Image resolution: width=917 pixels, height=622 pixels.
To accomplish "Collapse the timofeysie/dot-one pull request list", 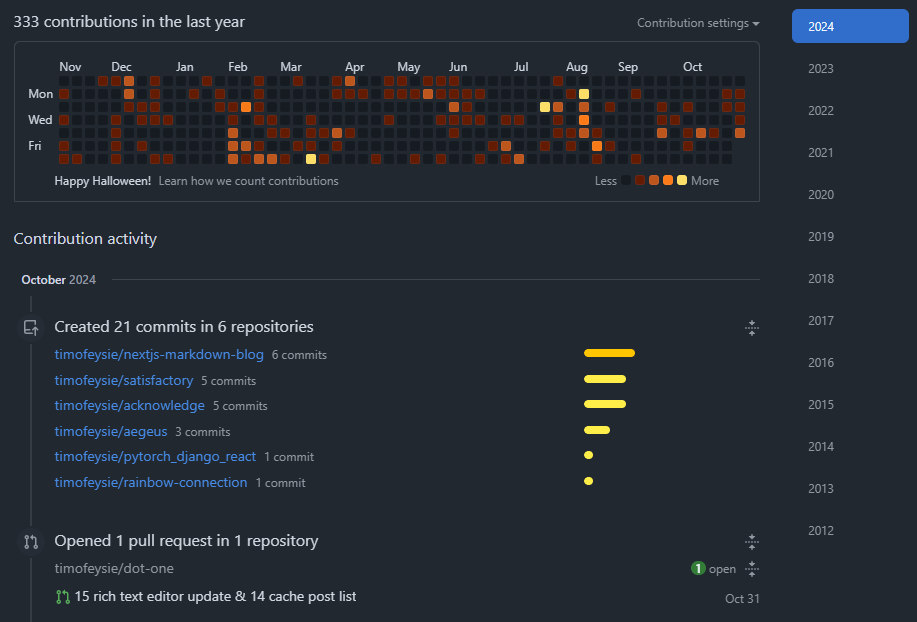I will [x=752, y=568].
